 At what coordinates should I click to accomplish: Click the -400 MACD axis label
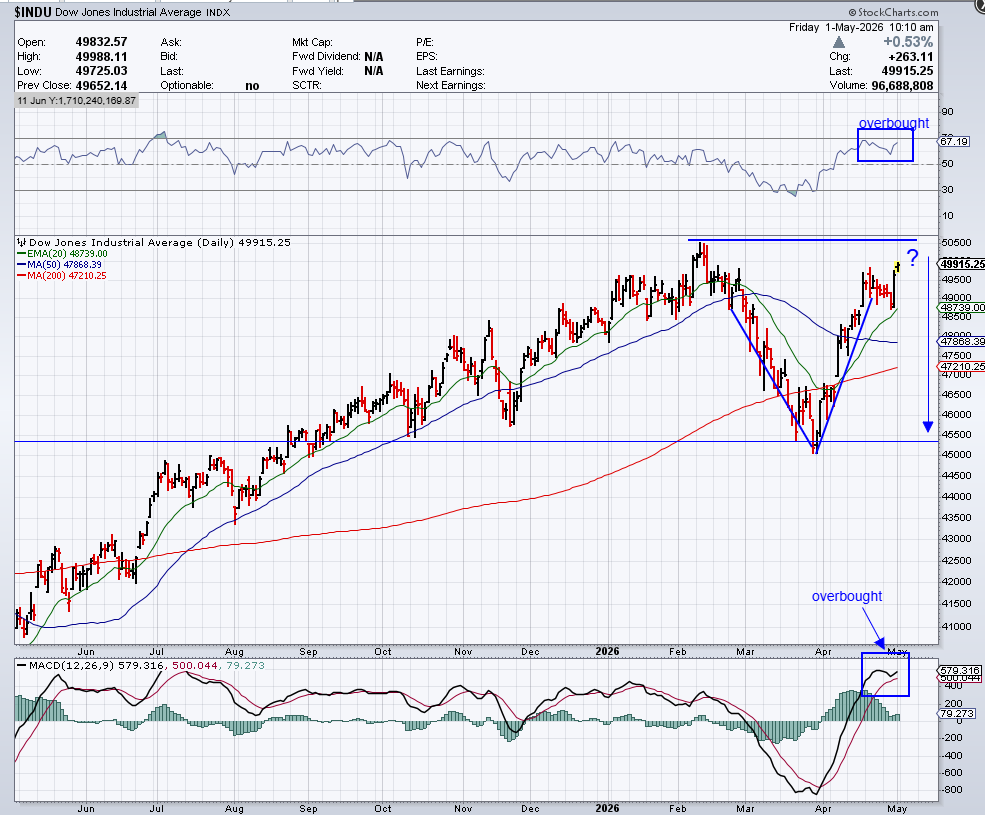tap(952, 755)
